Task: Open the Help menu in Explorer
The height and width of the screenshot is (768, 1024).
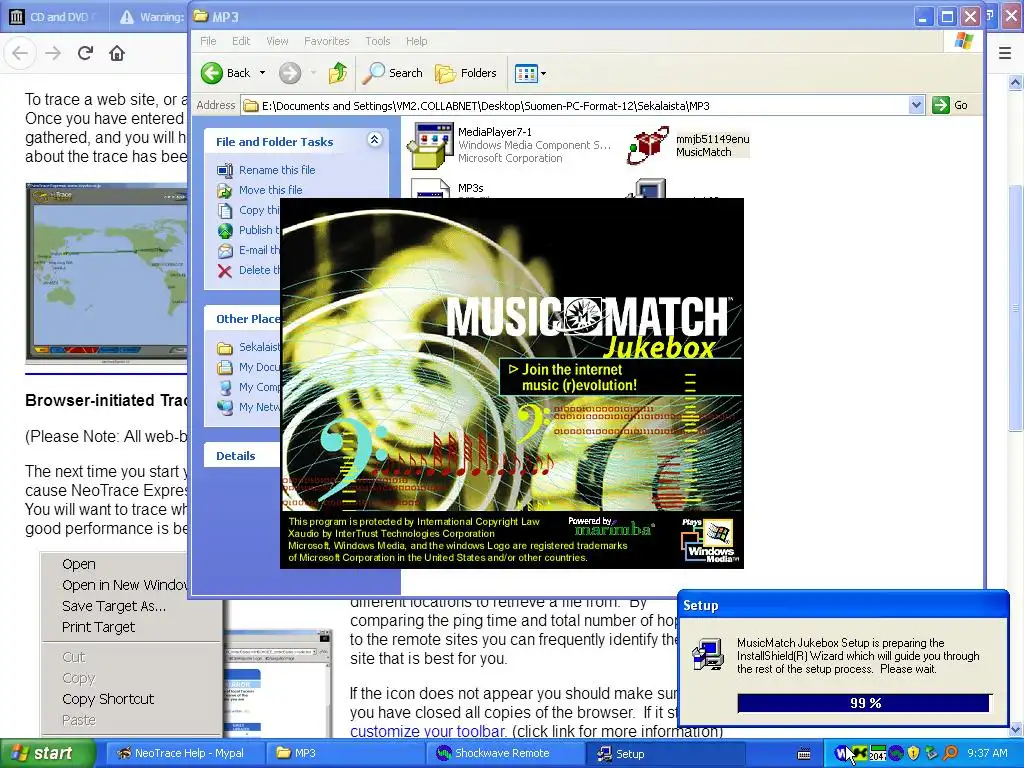Action: (417, 40)
